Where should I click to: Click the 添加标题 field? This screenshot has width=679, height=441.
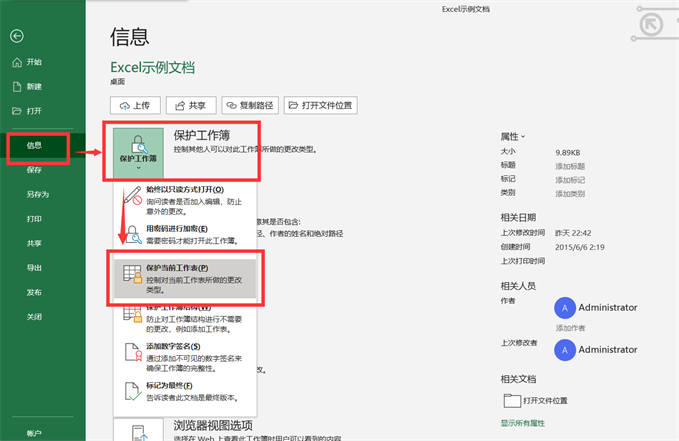(x=571, y=165)
